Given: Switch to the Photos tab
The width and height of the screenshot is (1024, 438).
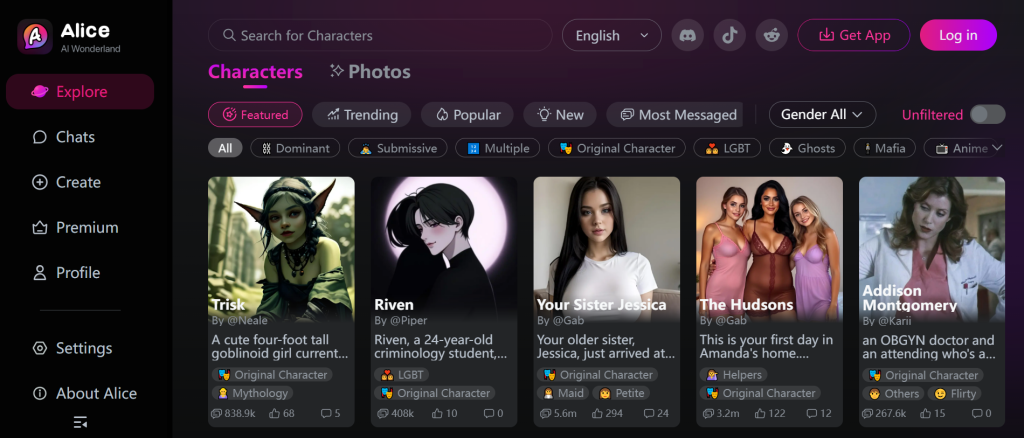Looking at the screenshot, I should coord(370,72).
